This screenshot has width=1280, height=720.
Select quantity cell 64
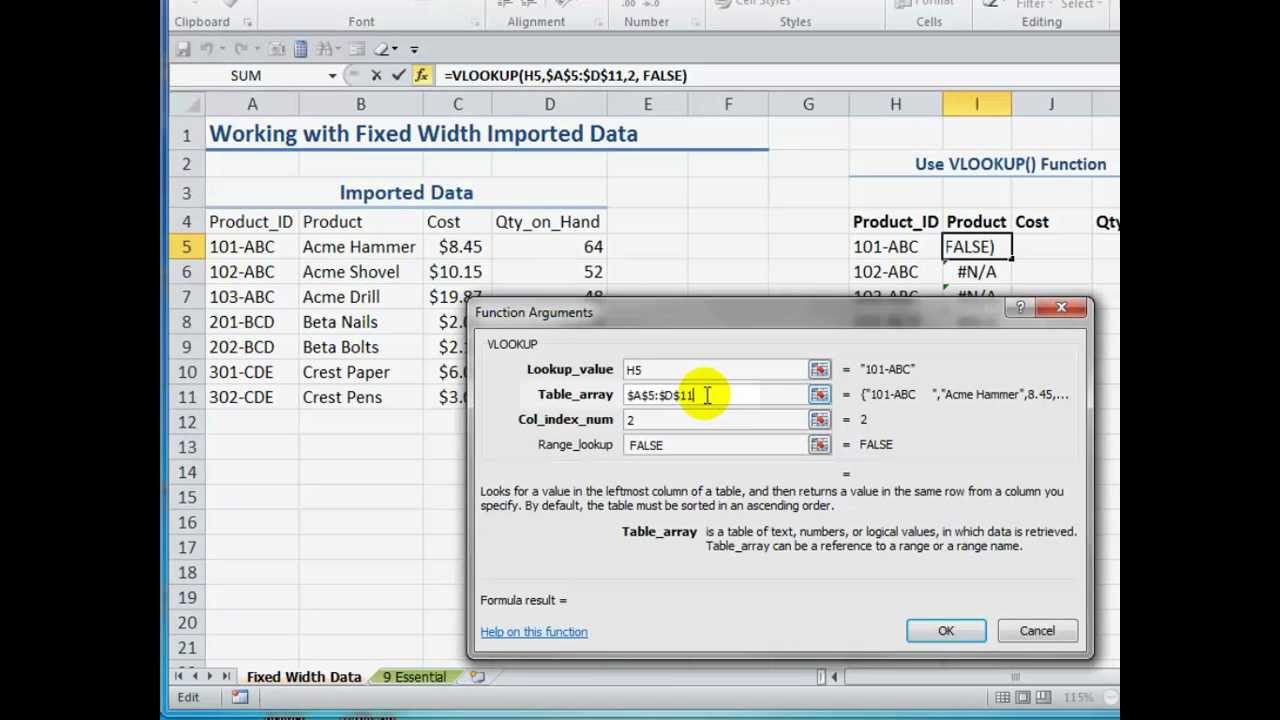(549, 247)
